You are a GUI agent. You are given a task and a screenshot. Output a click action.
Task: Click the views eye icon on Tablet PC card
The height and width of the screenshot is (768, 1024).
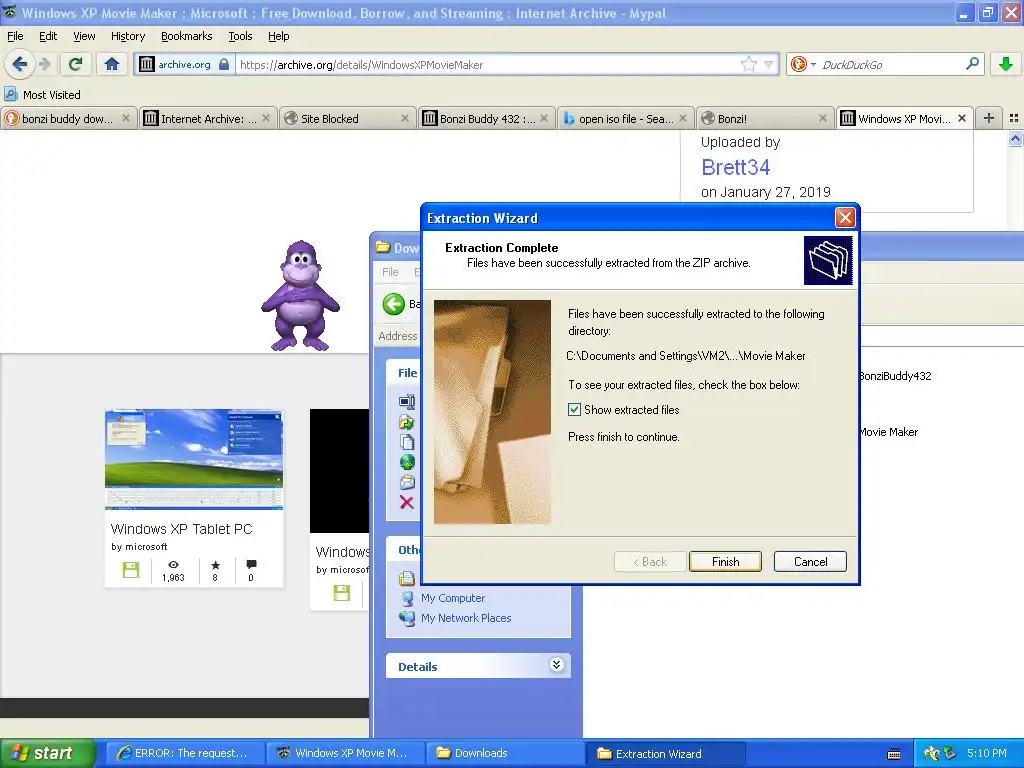[x=173, y=565]
